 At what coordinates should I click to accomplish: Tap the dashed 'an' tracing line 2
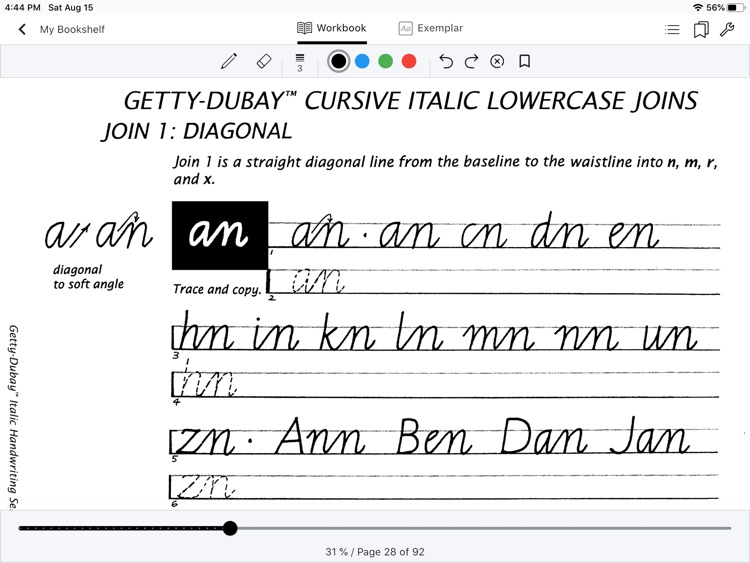(318, 281)
